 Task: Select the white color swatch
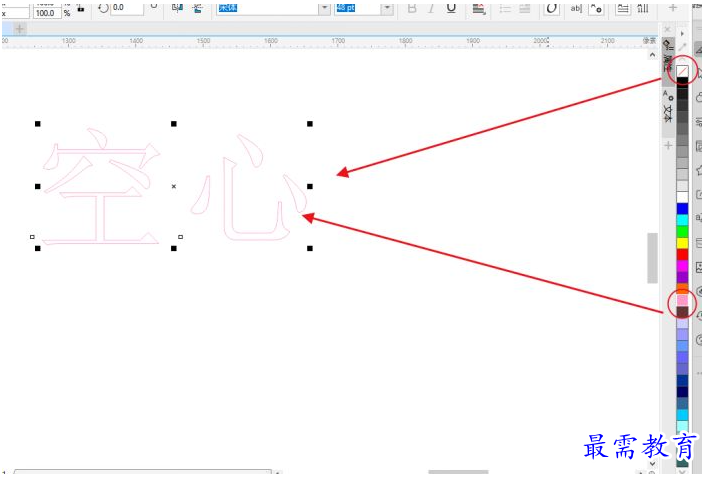pyautogui.click(x=683, y=197)
